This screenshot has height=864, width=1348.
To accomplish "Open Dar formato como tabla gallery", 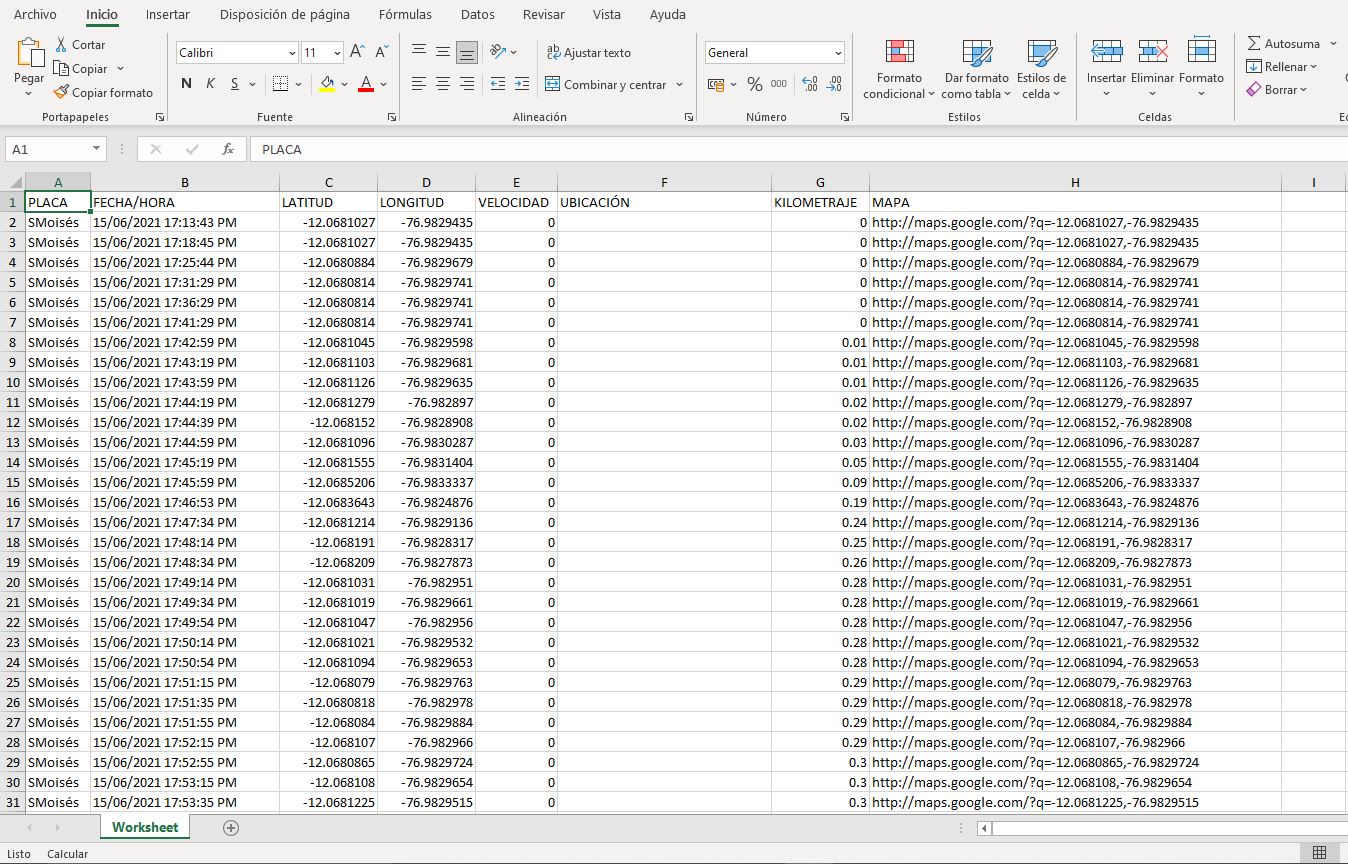I will pos(976,68).
